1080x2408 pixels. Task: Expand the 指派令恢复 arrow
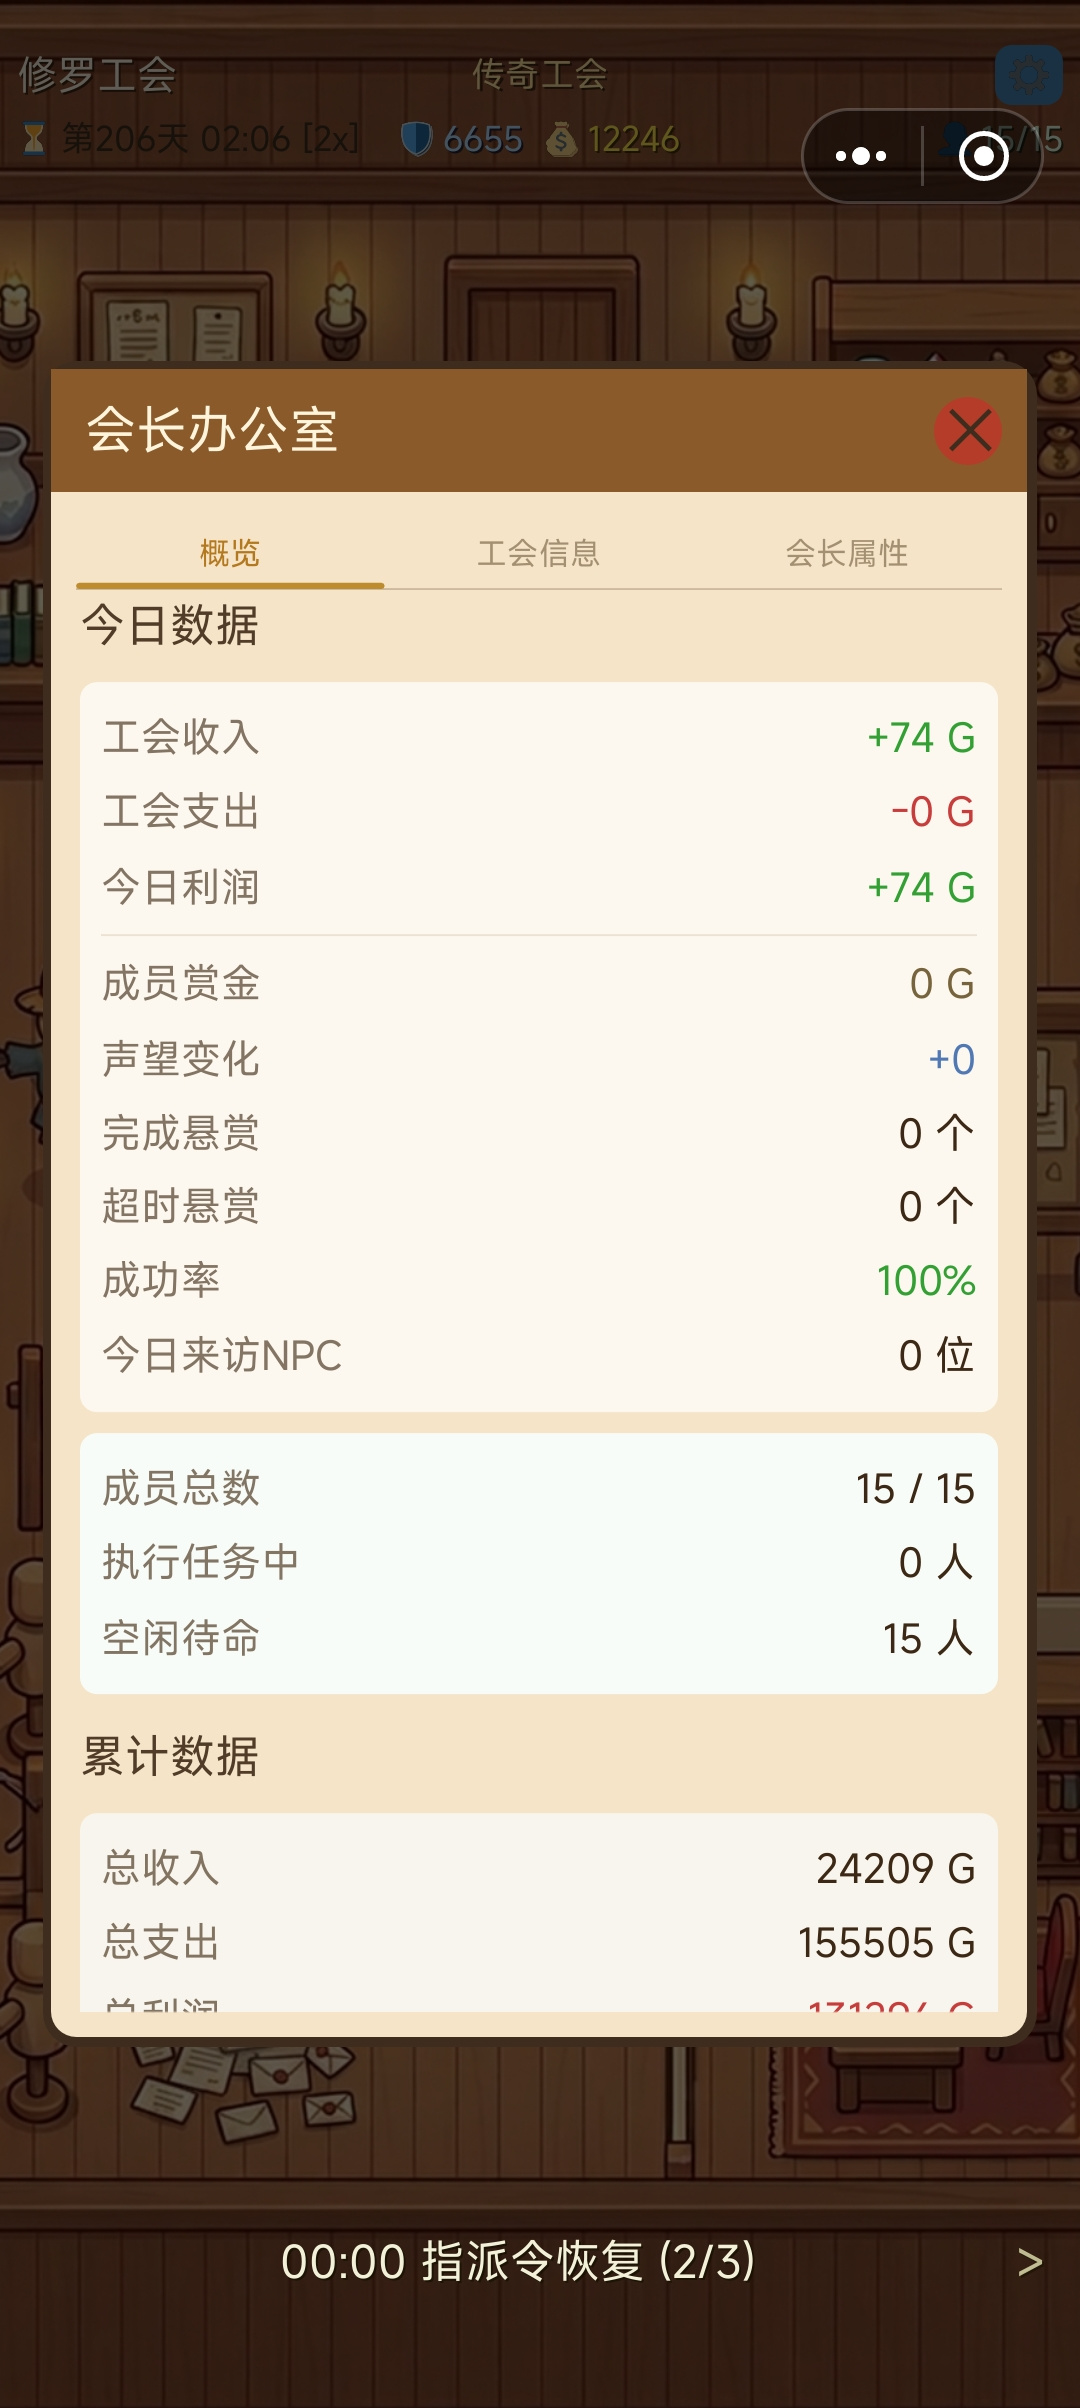[x=1030, y=2262]
